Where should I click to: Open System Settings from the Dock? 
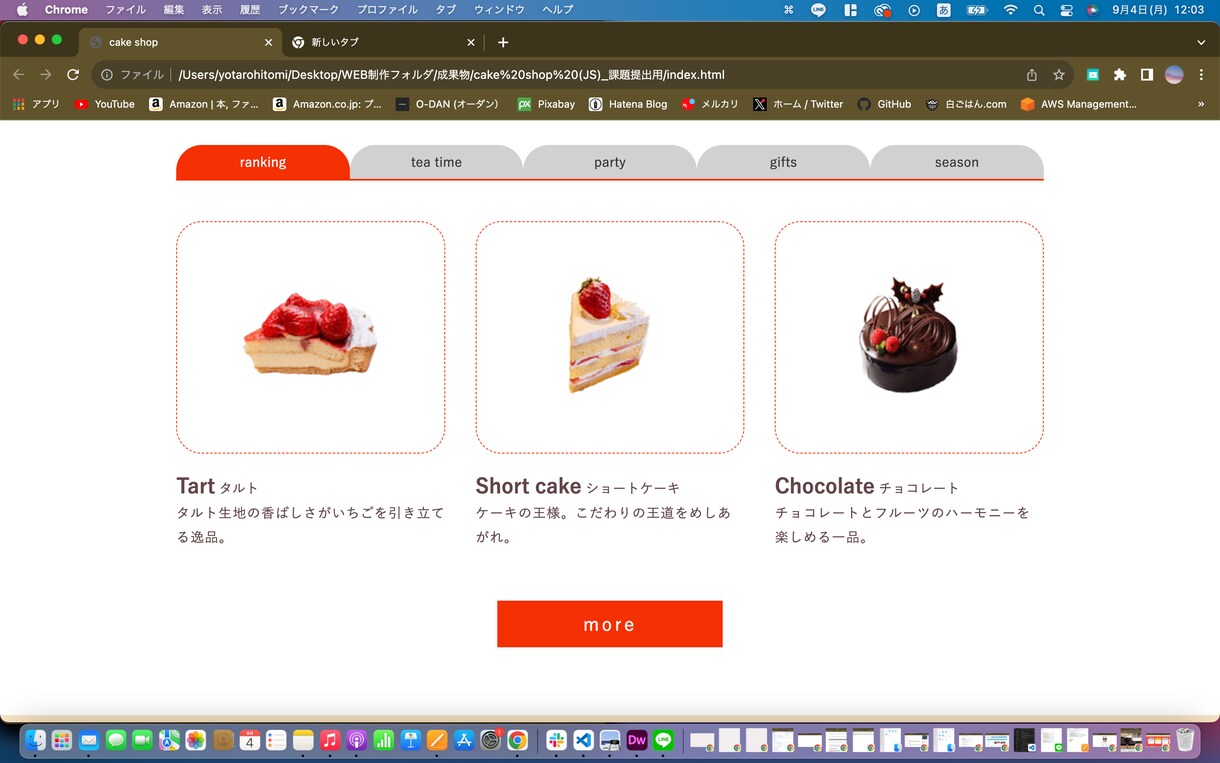coord(490,740)
